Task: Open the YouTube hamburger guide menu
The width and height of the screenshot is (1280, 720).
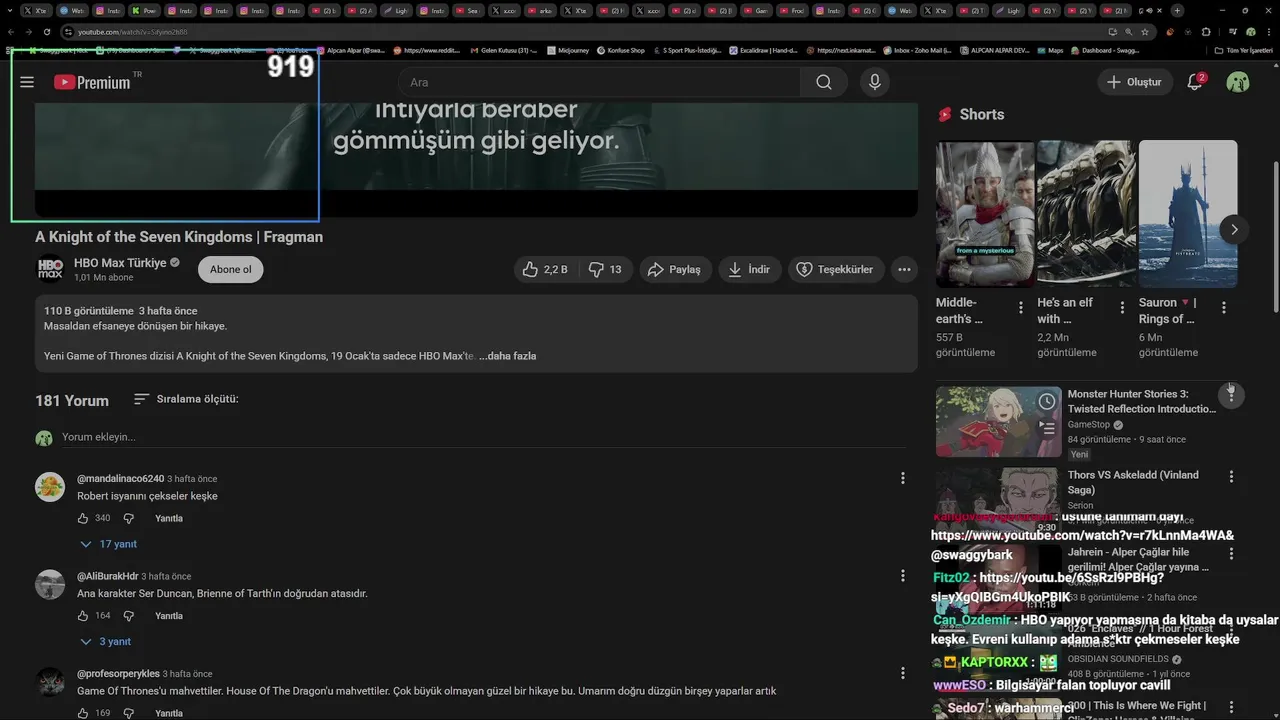Action: (x=27, y=82)
